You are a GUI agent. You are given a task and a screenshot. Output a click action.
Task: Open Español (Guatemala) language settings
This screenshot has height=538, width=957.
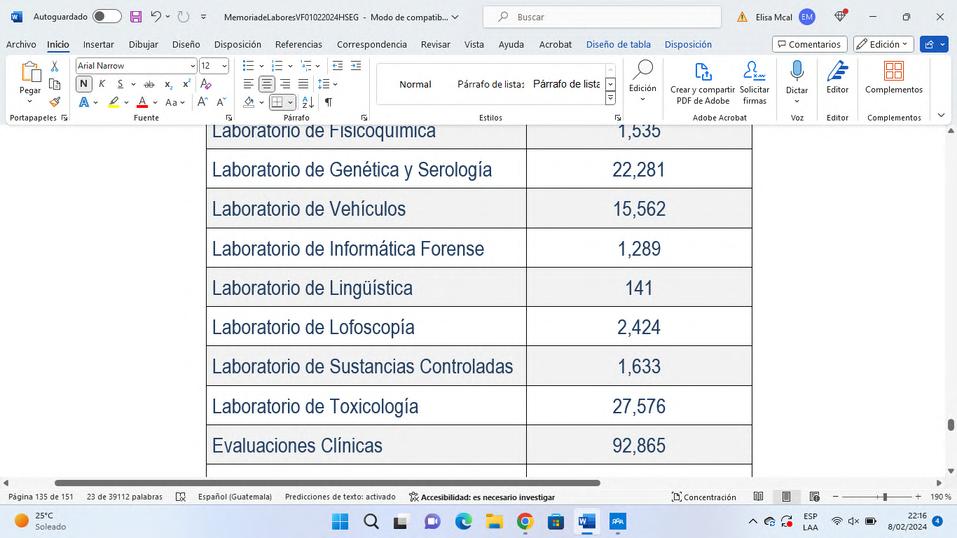(x=235, y=497)
